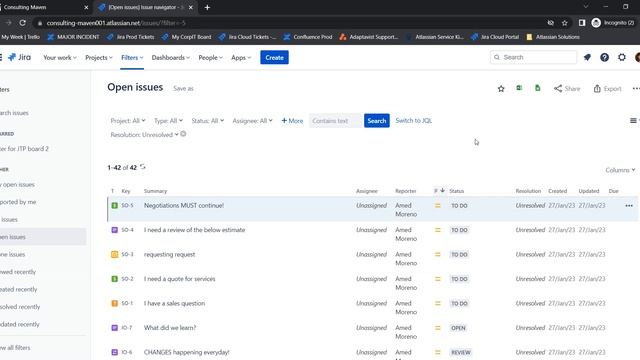Click the medium priority icon for SO-2
Screen dimensions: 640x360
pyautogui.click(x=438, y=279)
